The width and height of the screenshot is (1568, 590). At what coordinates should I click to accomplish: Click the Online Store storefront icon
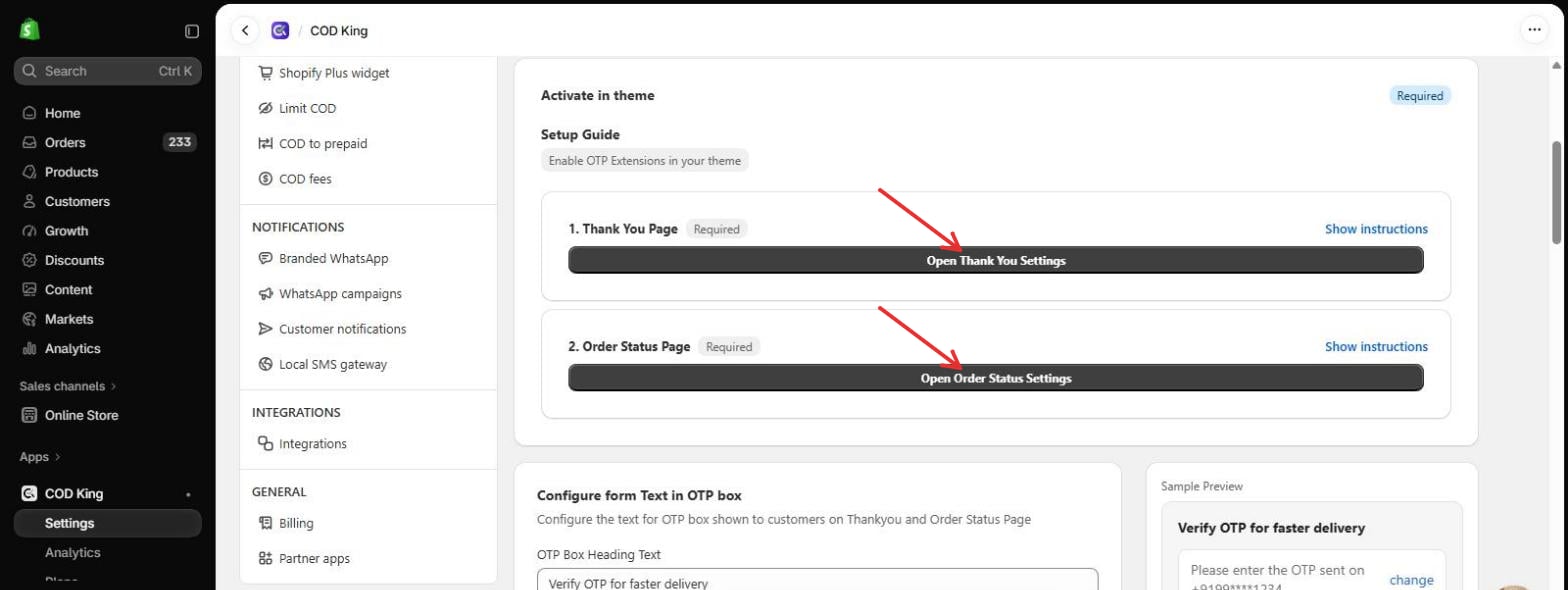pos(29,415)
